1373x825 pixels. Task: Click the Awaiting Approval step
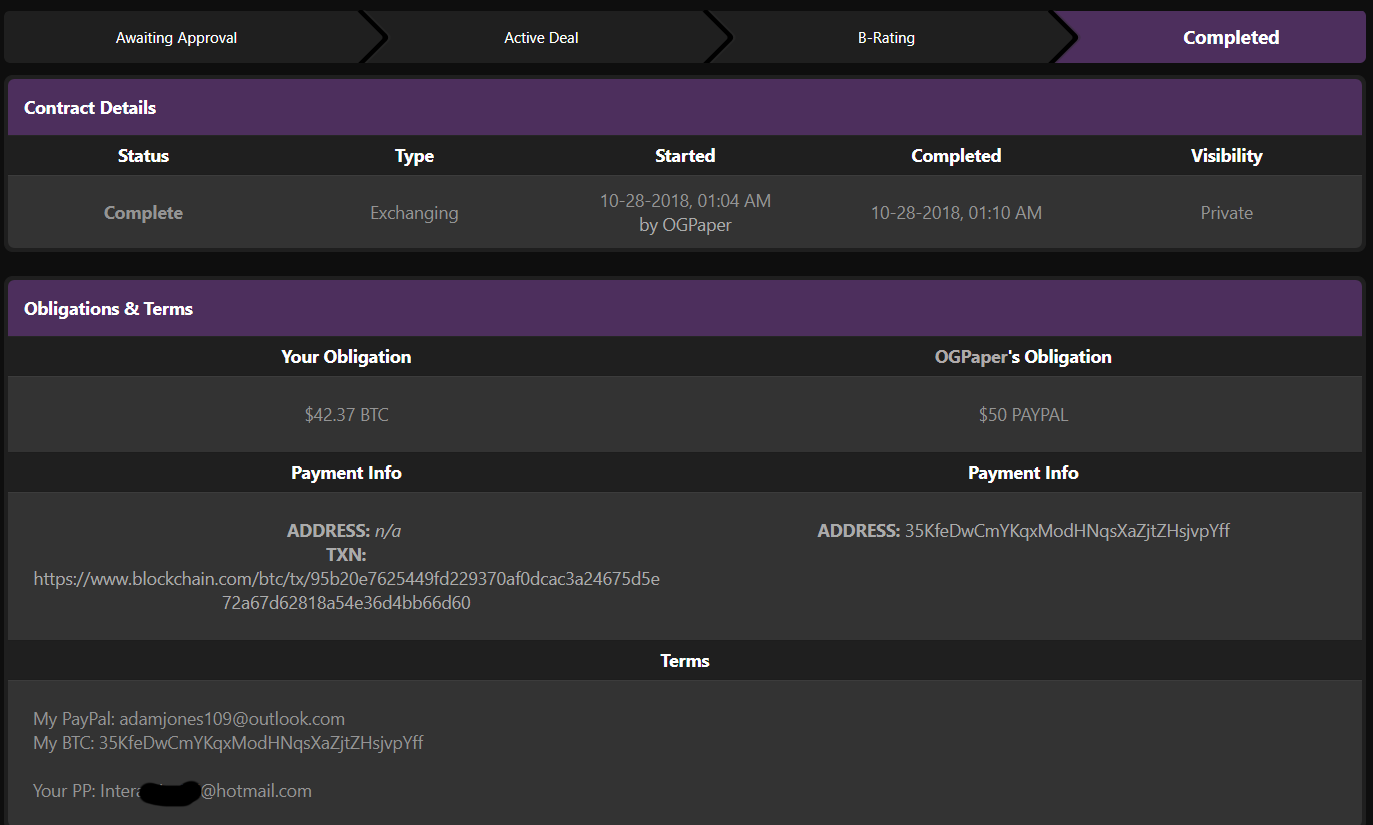coord(177,38)
